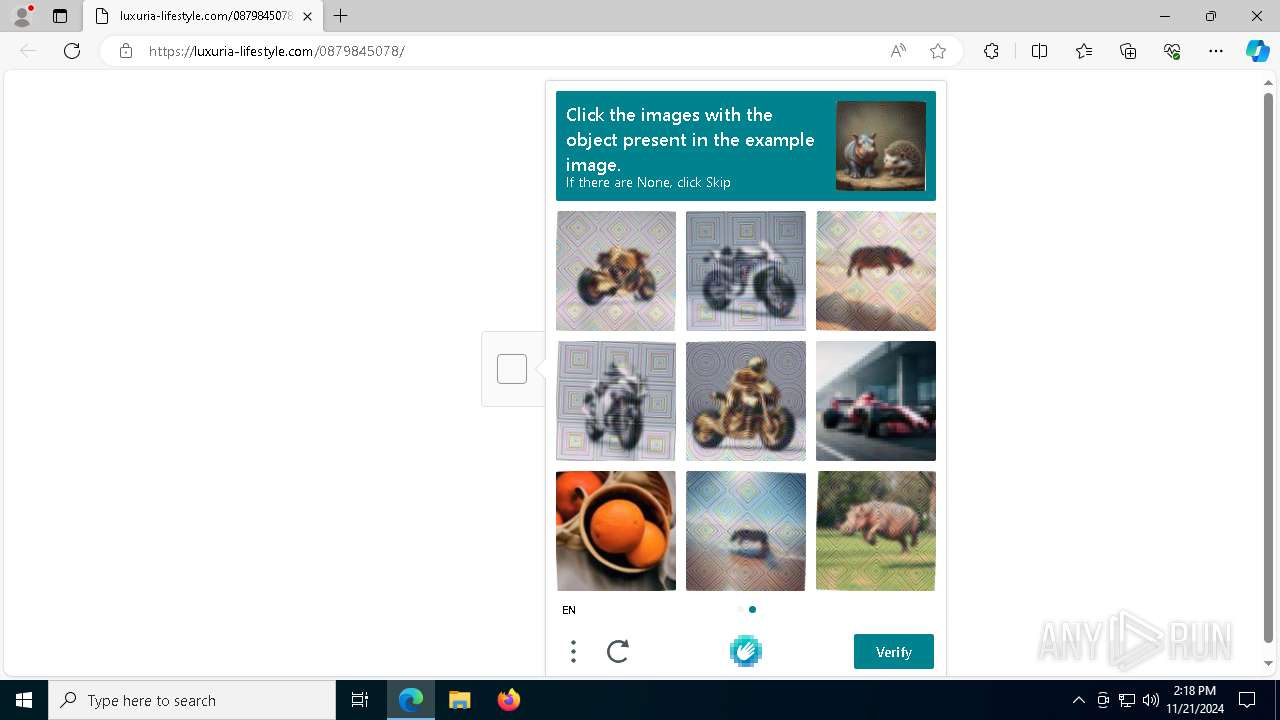Select the red race car image
1280x720 pixels.
point(876,401)
